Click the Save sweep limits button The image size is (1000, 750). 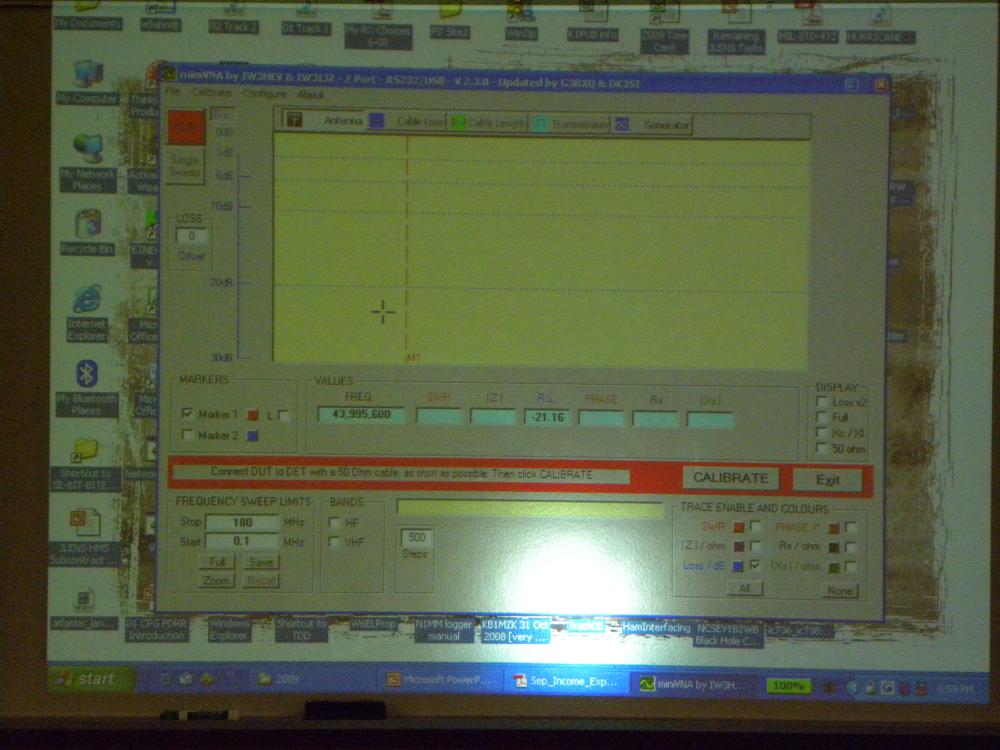coord(261,562)
